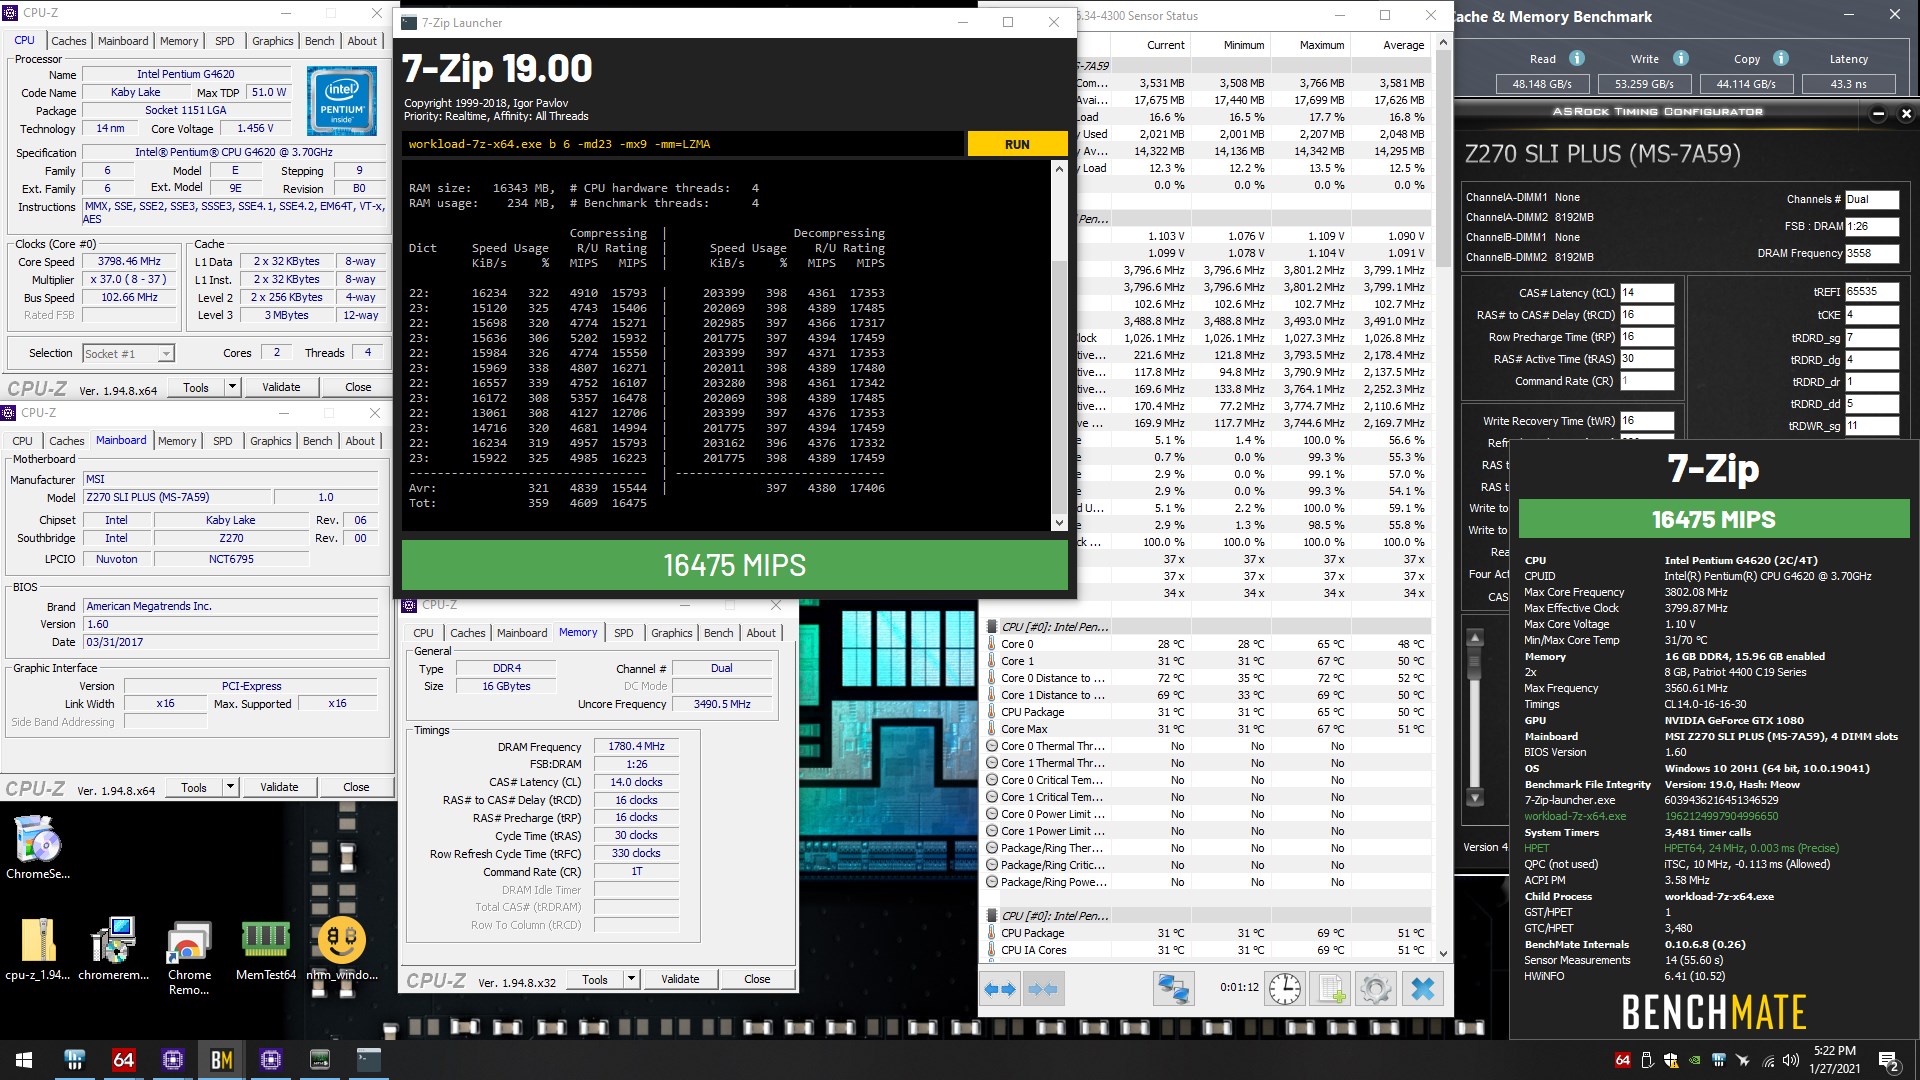This screenshot has width=1920, height=1080.
Task: Click the Latency 43.3 ns result box
Action: (x=1848, y=84)
